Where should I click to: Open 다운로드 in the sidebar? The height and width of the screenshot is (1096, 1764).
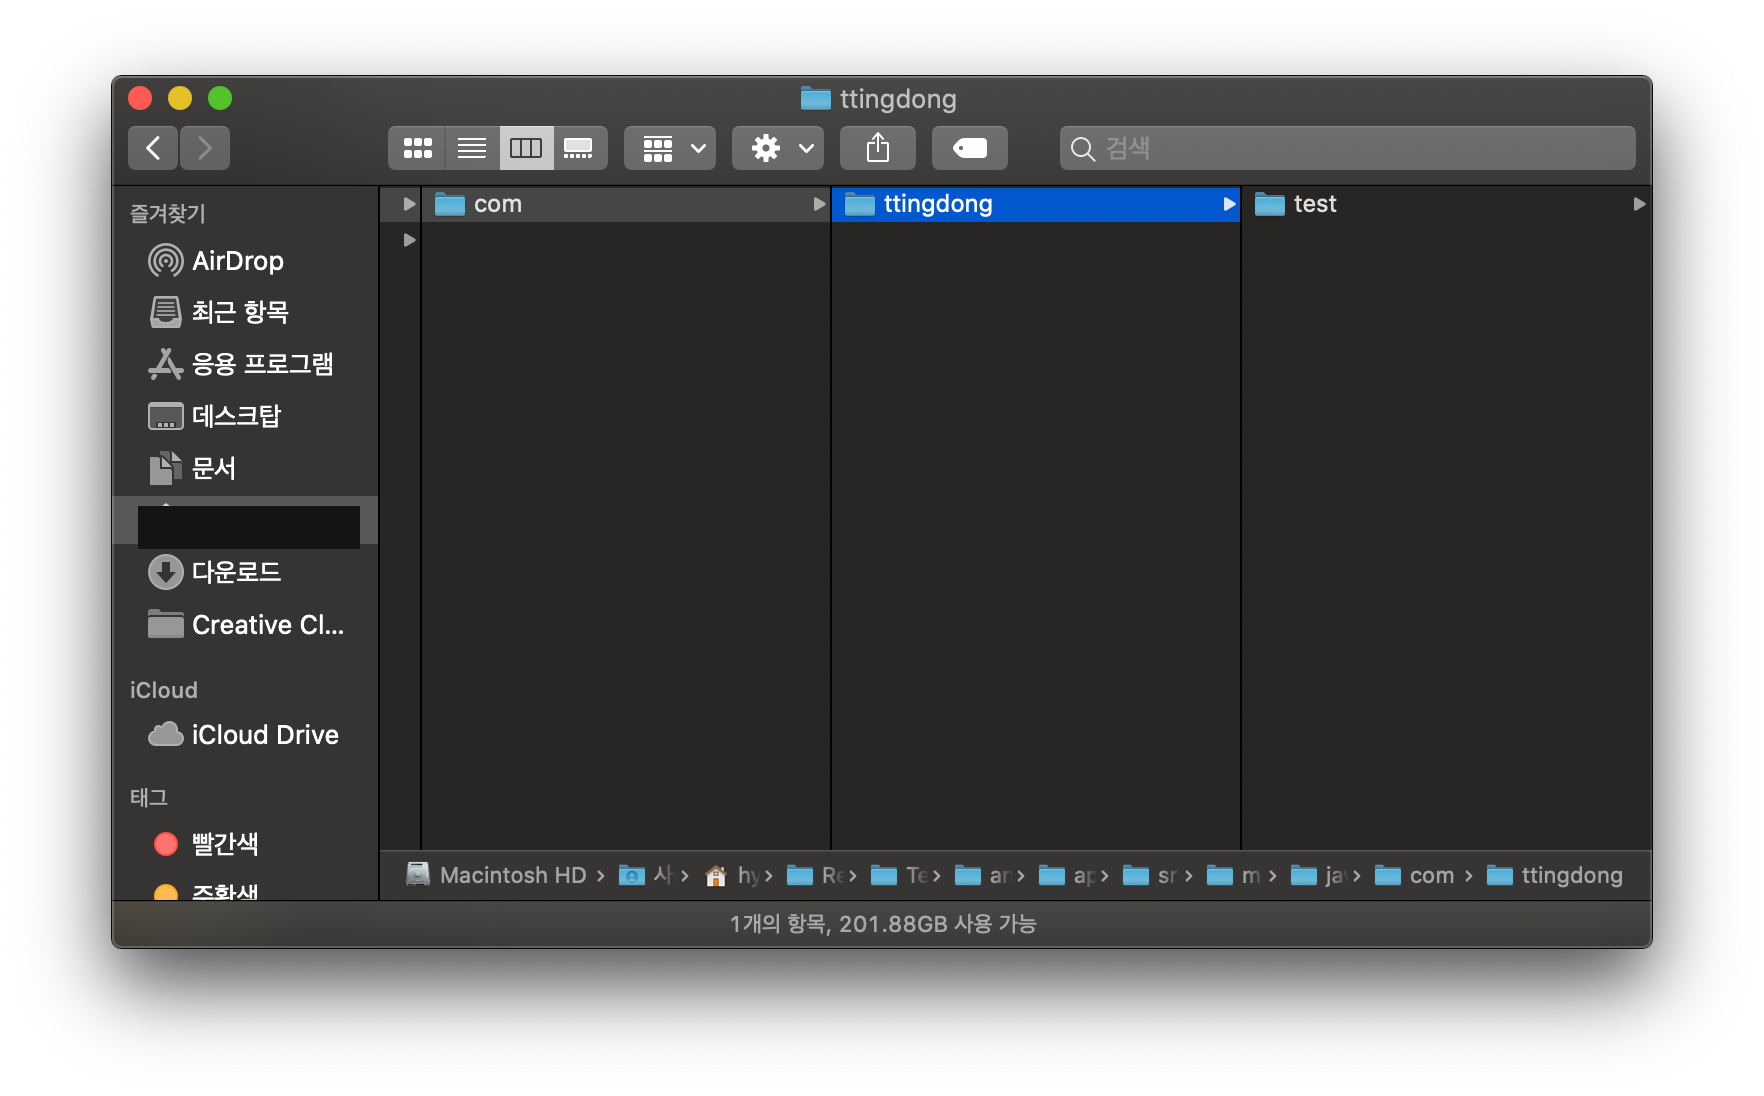click(245, 572)
